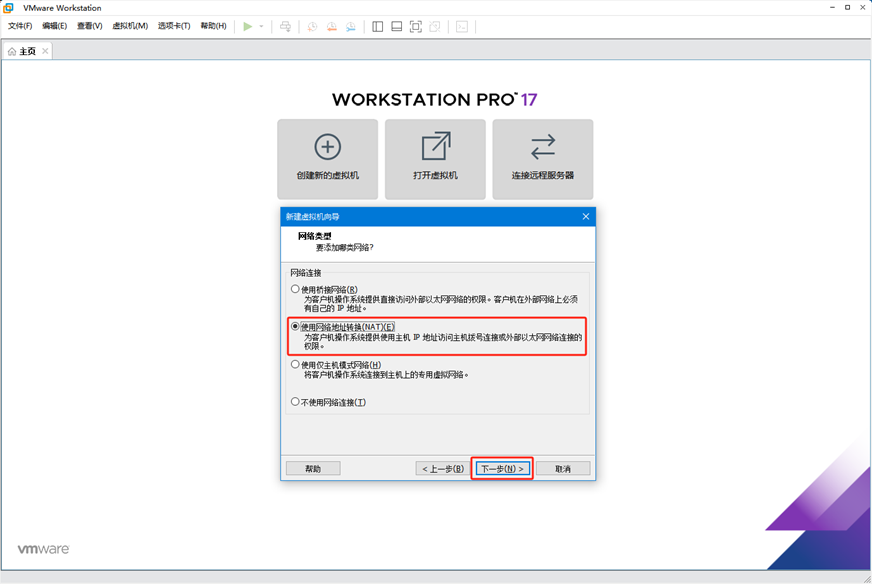Open the snapshot manager icon
This screenshot has height=584, width=872.
[x=351, y=26]
